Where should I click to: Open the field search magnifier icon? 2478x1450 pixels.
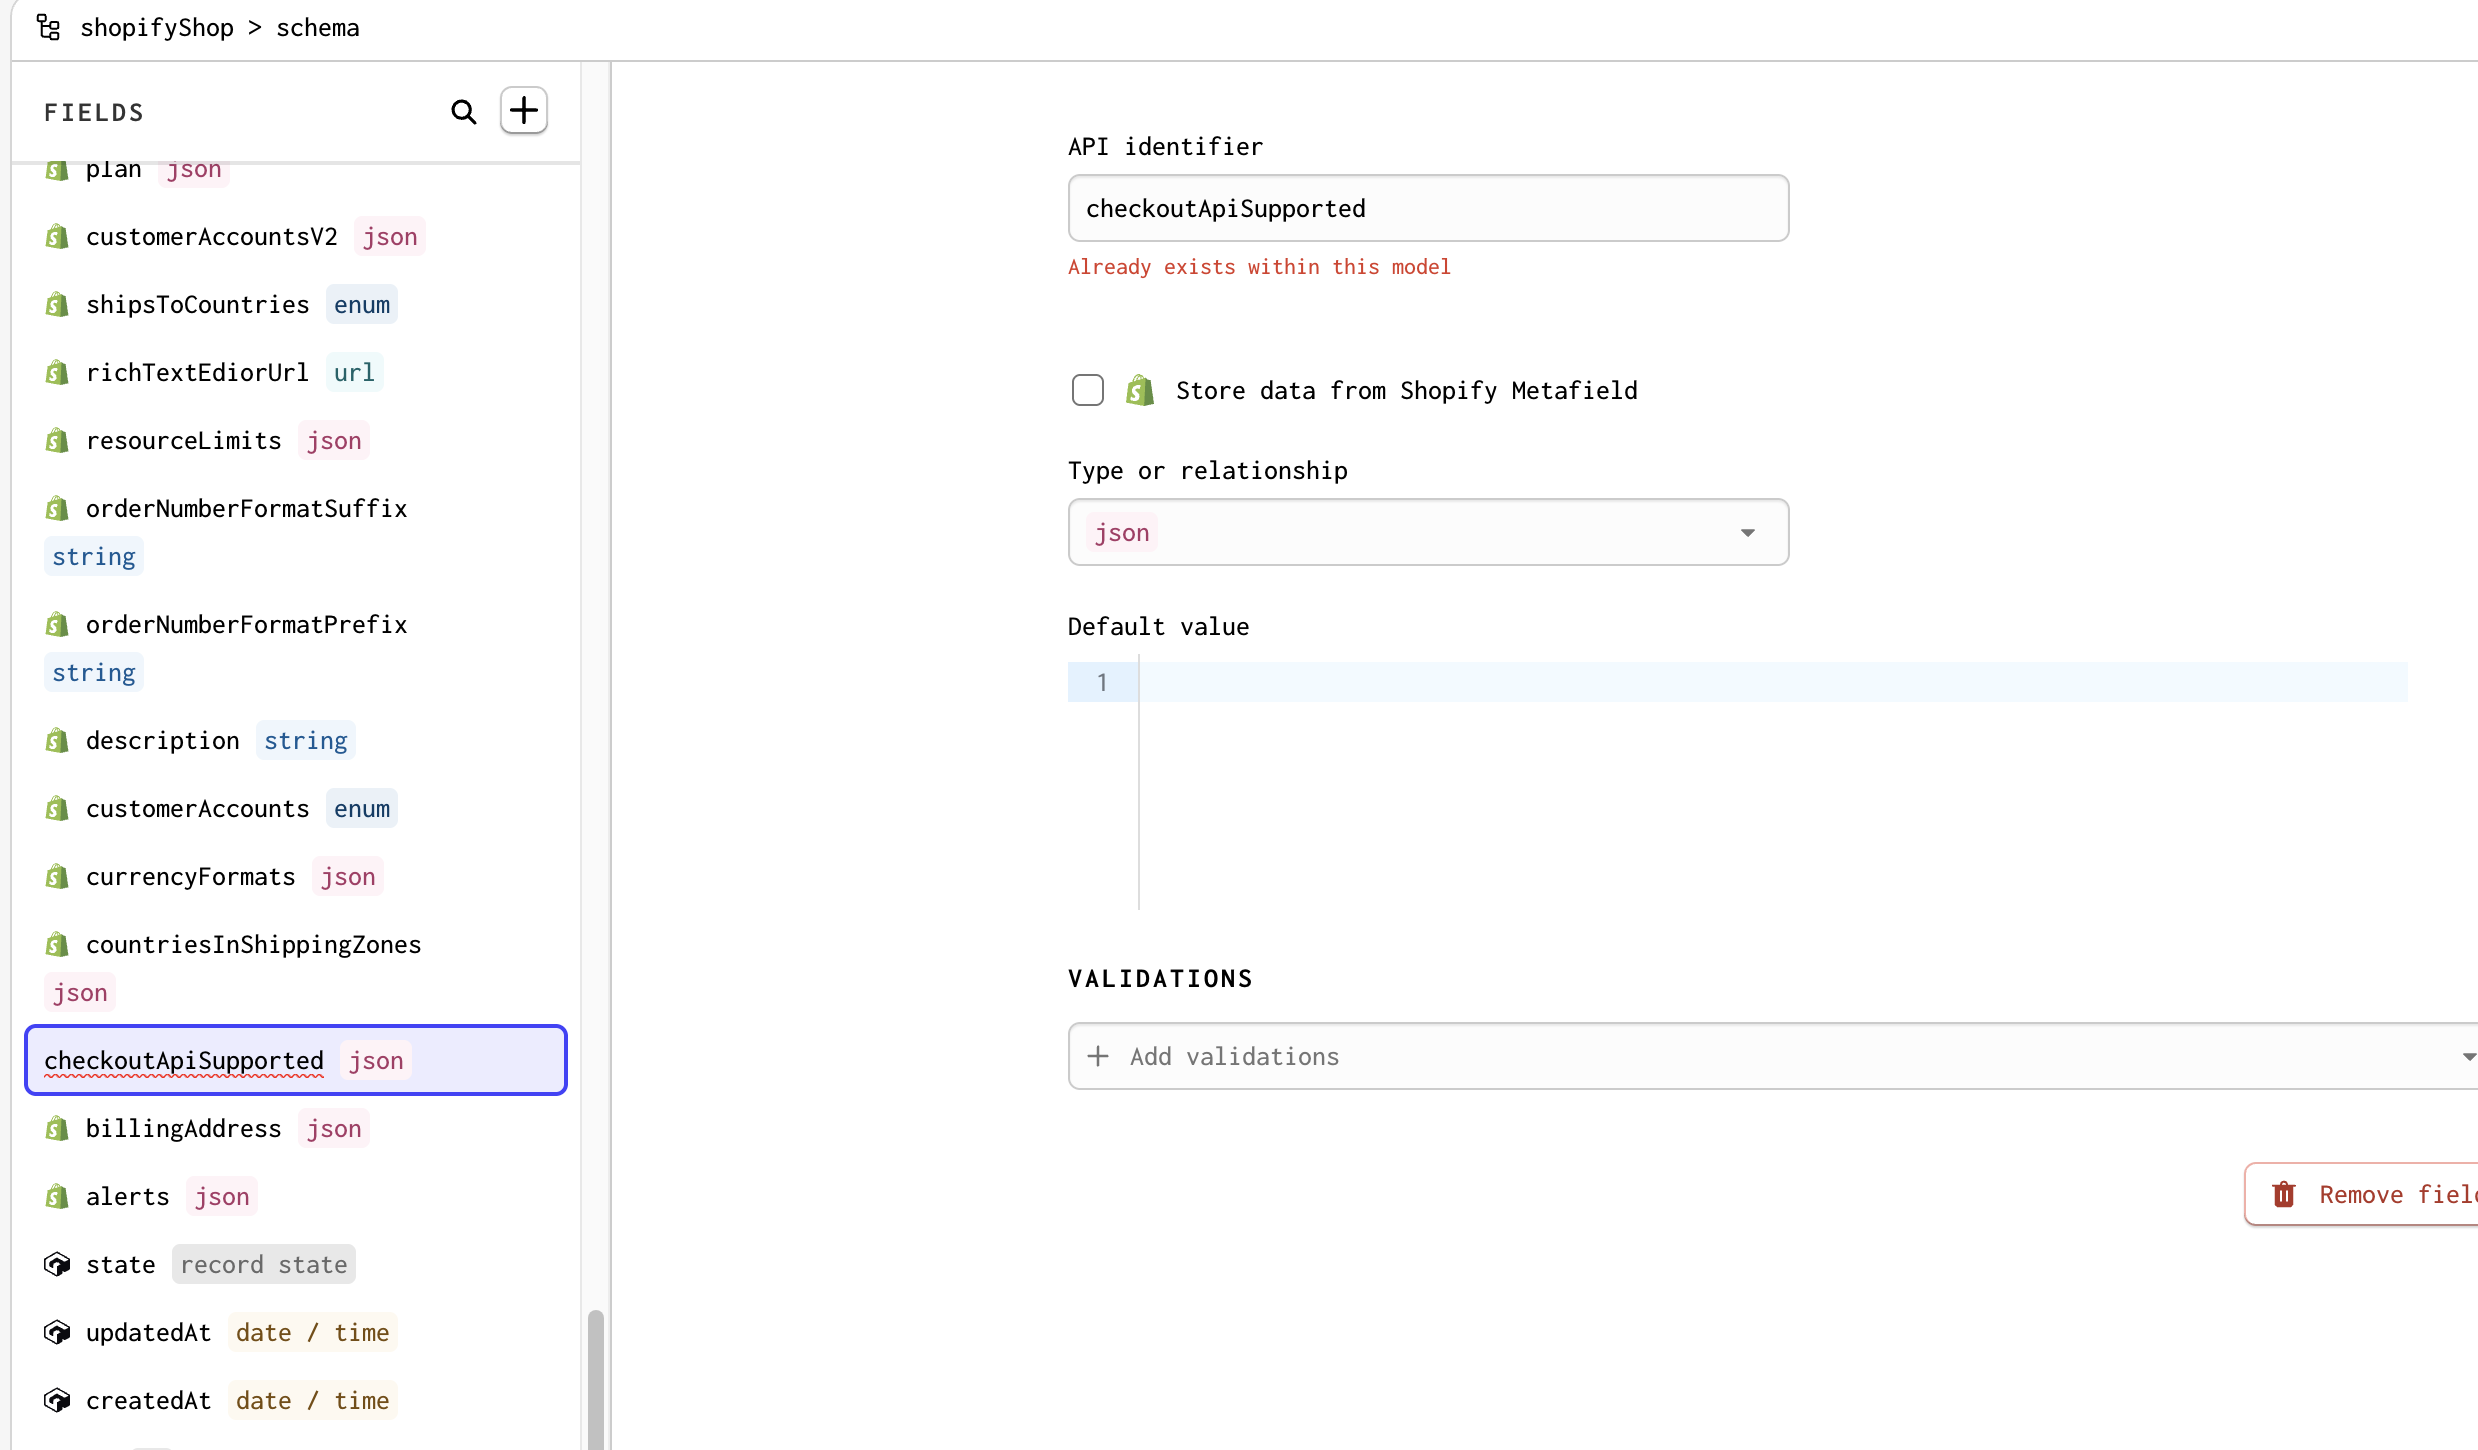click(x=463, y=112)
